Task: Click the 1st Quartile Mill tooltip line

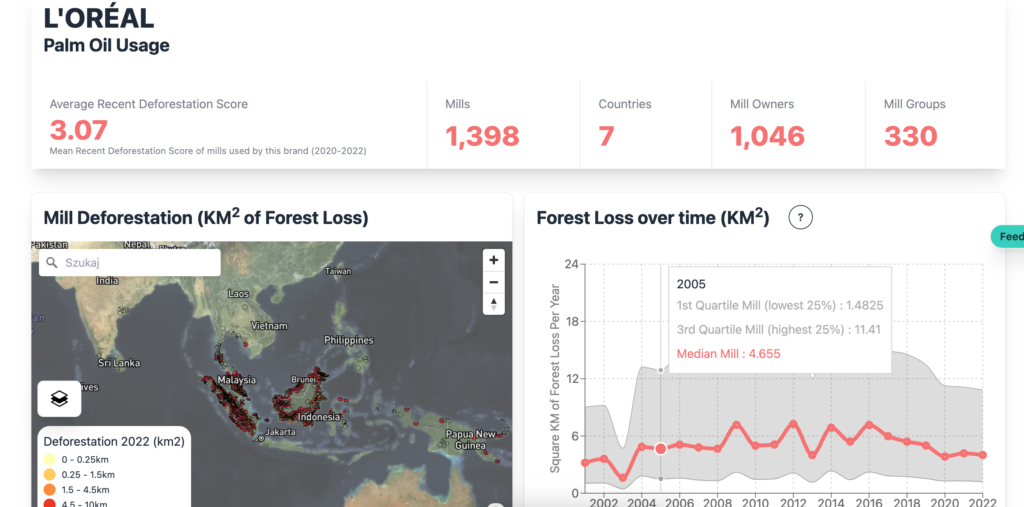Action: coord(780,305)
